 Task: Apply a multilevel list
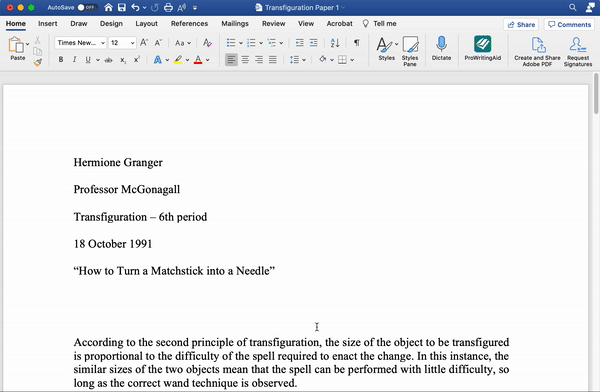(x=271, y=42)
